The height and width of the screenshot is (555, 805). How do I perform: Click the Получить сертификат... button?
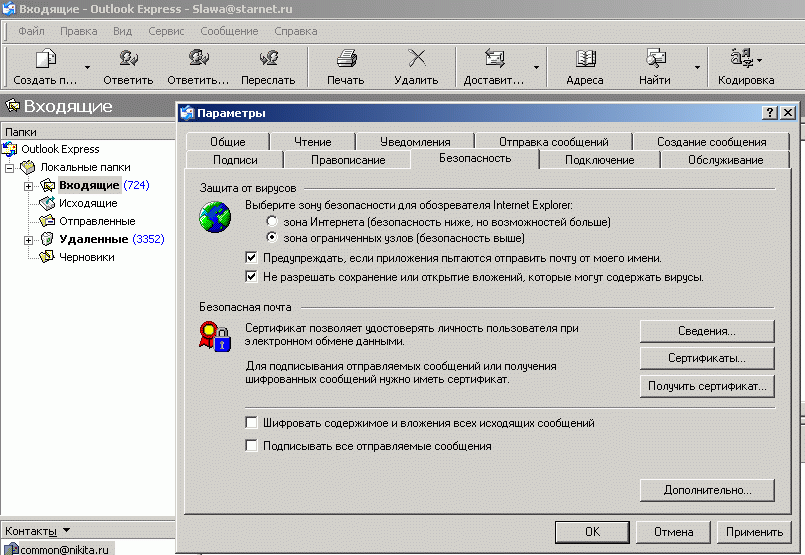pos(707,386)
